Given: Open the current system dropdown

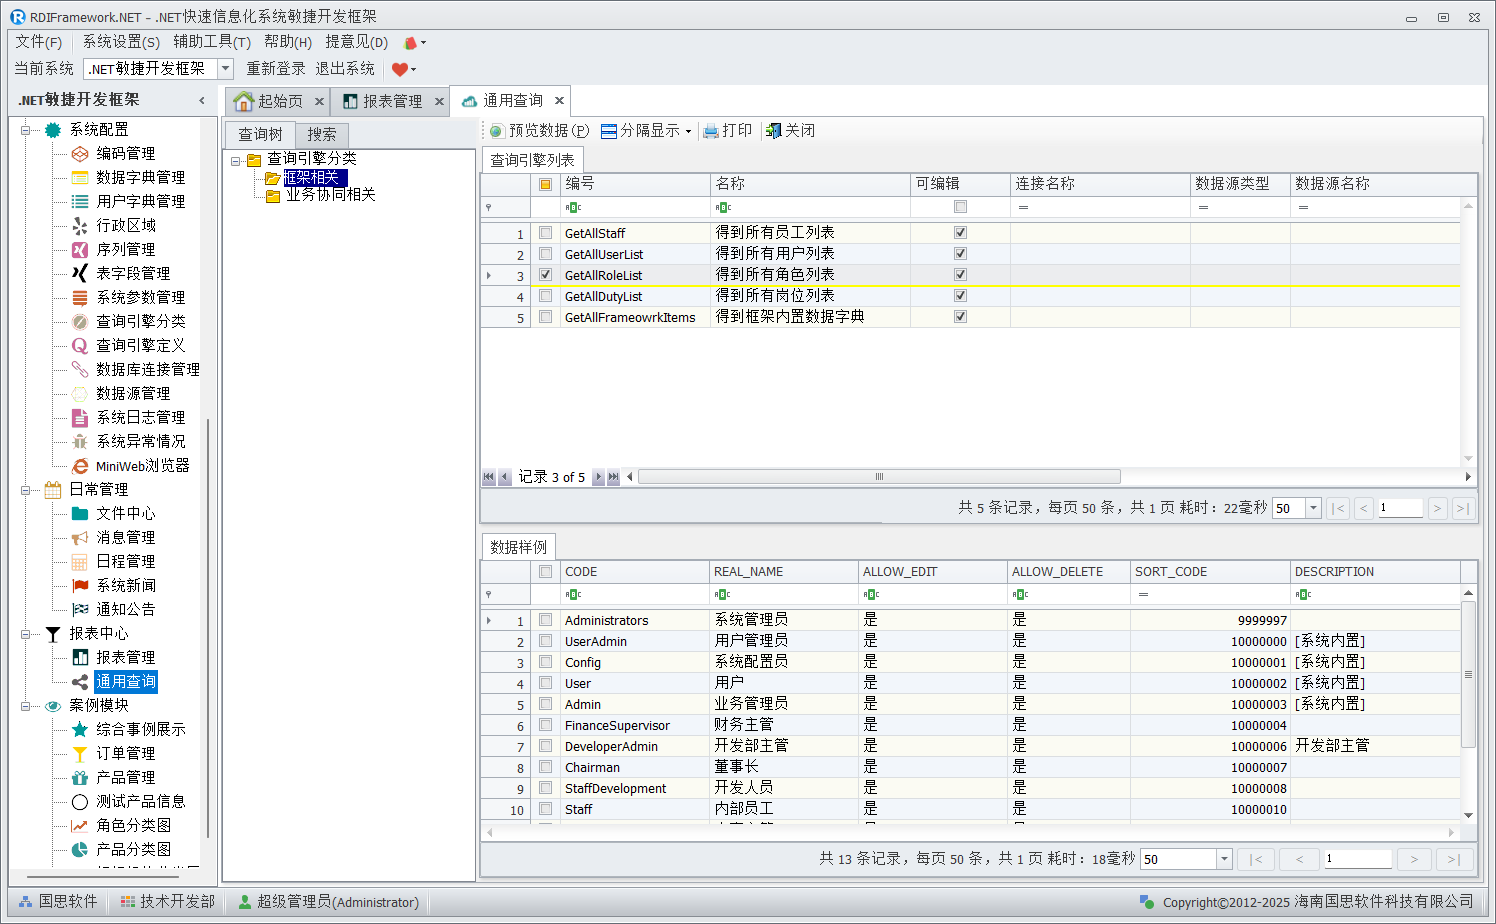Looking at the screenshot, I should click(225, 68).
